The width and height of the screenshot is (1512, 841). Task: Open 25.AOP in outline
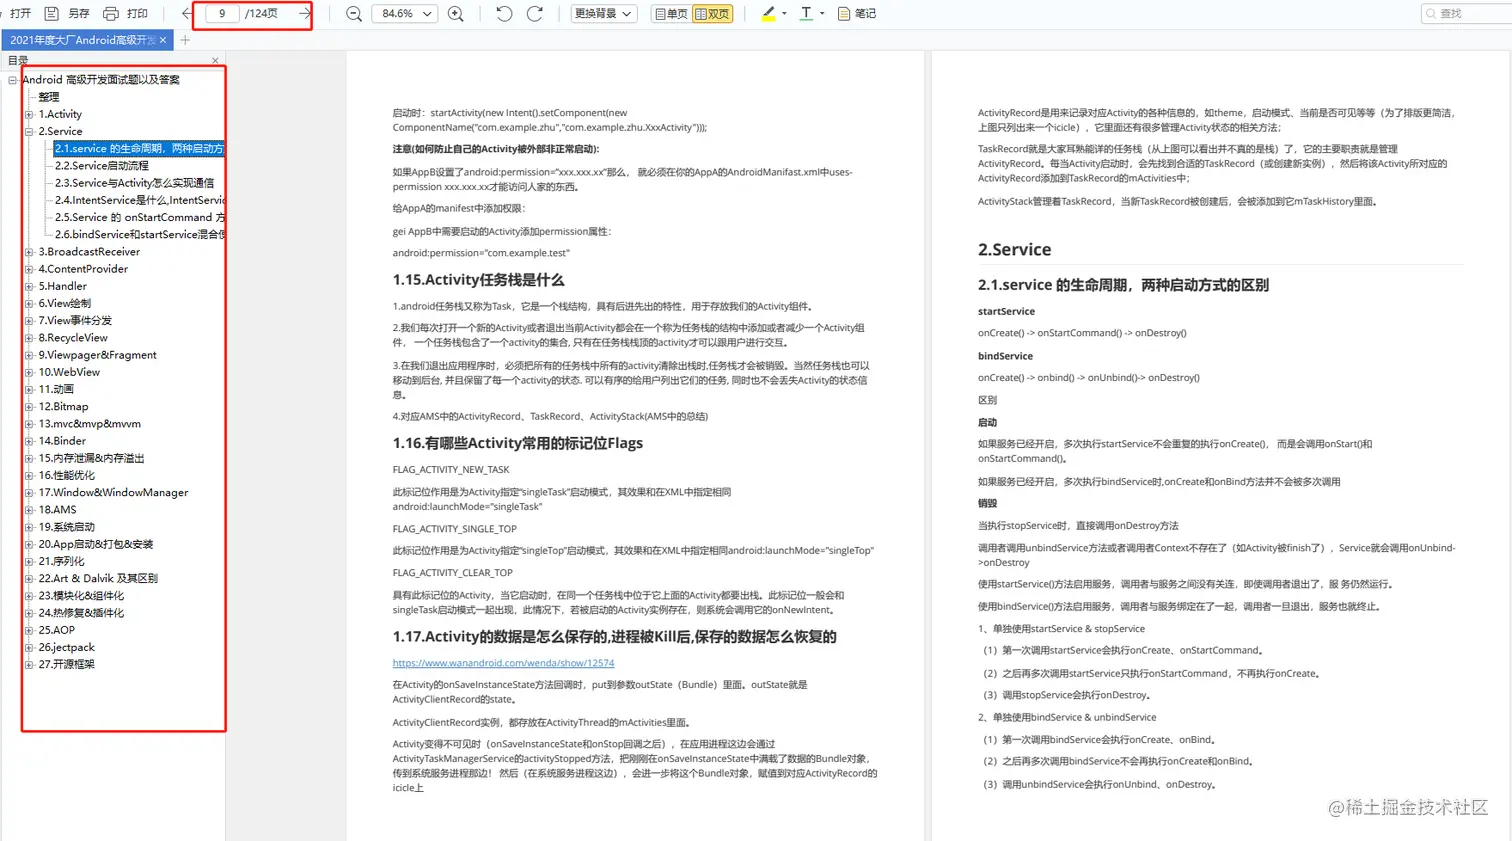pyautogui.click(x=56, y=630)
